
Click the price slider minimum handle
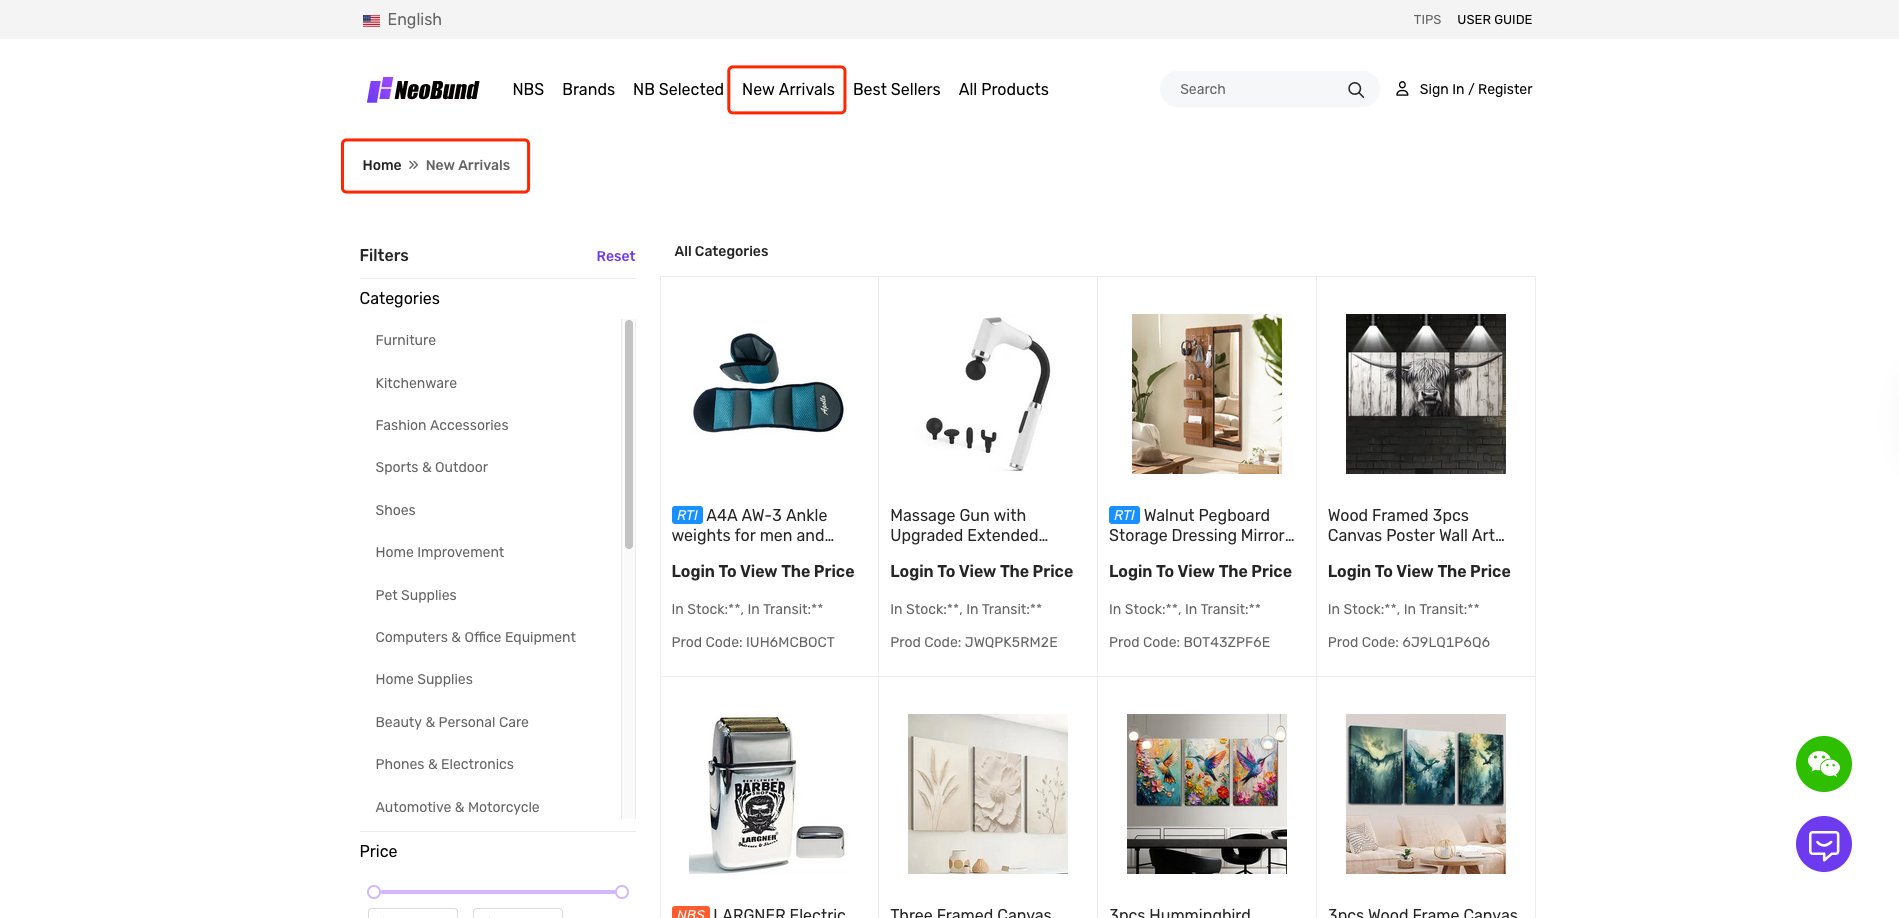(x=374, y=892)
